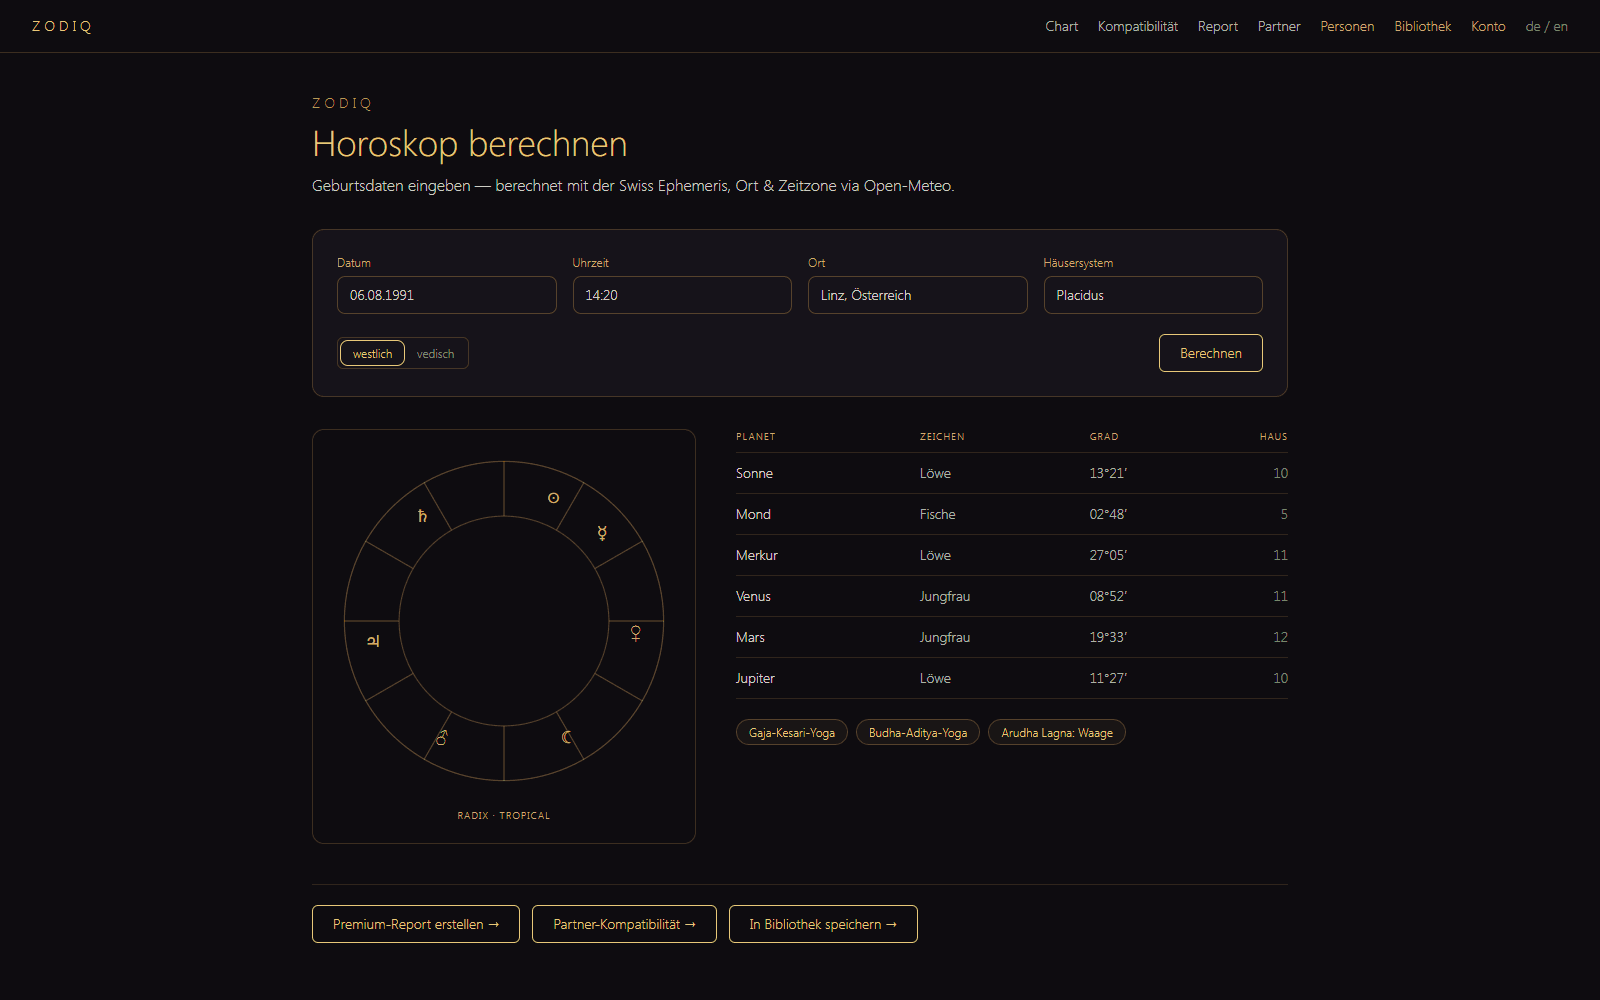Focus the Datum field with 06.08.1991

446,295
